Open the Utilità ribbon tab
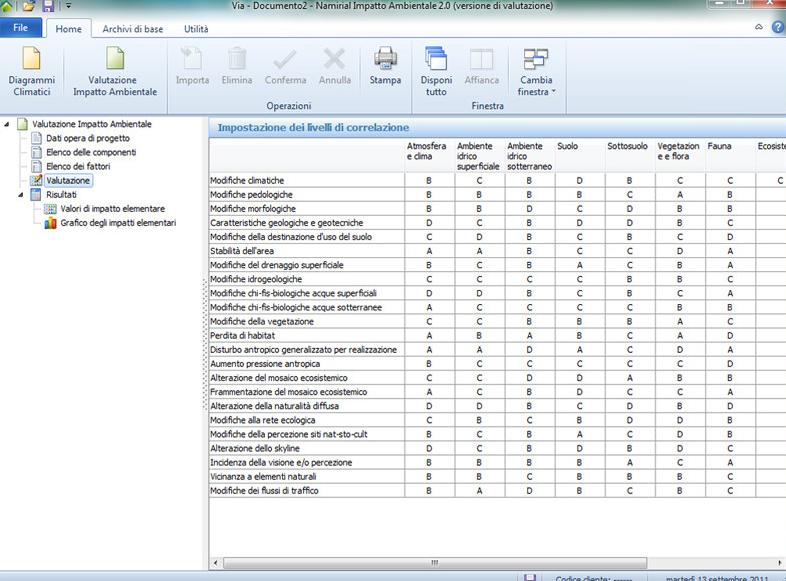 click(x=196, y=30)
